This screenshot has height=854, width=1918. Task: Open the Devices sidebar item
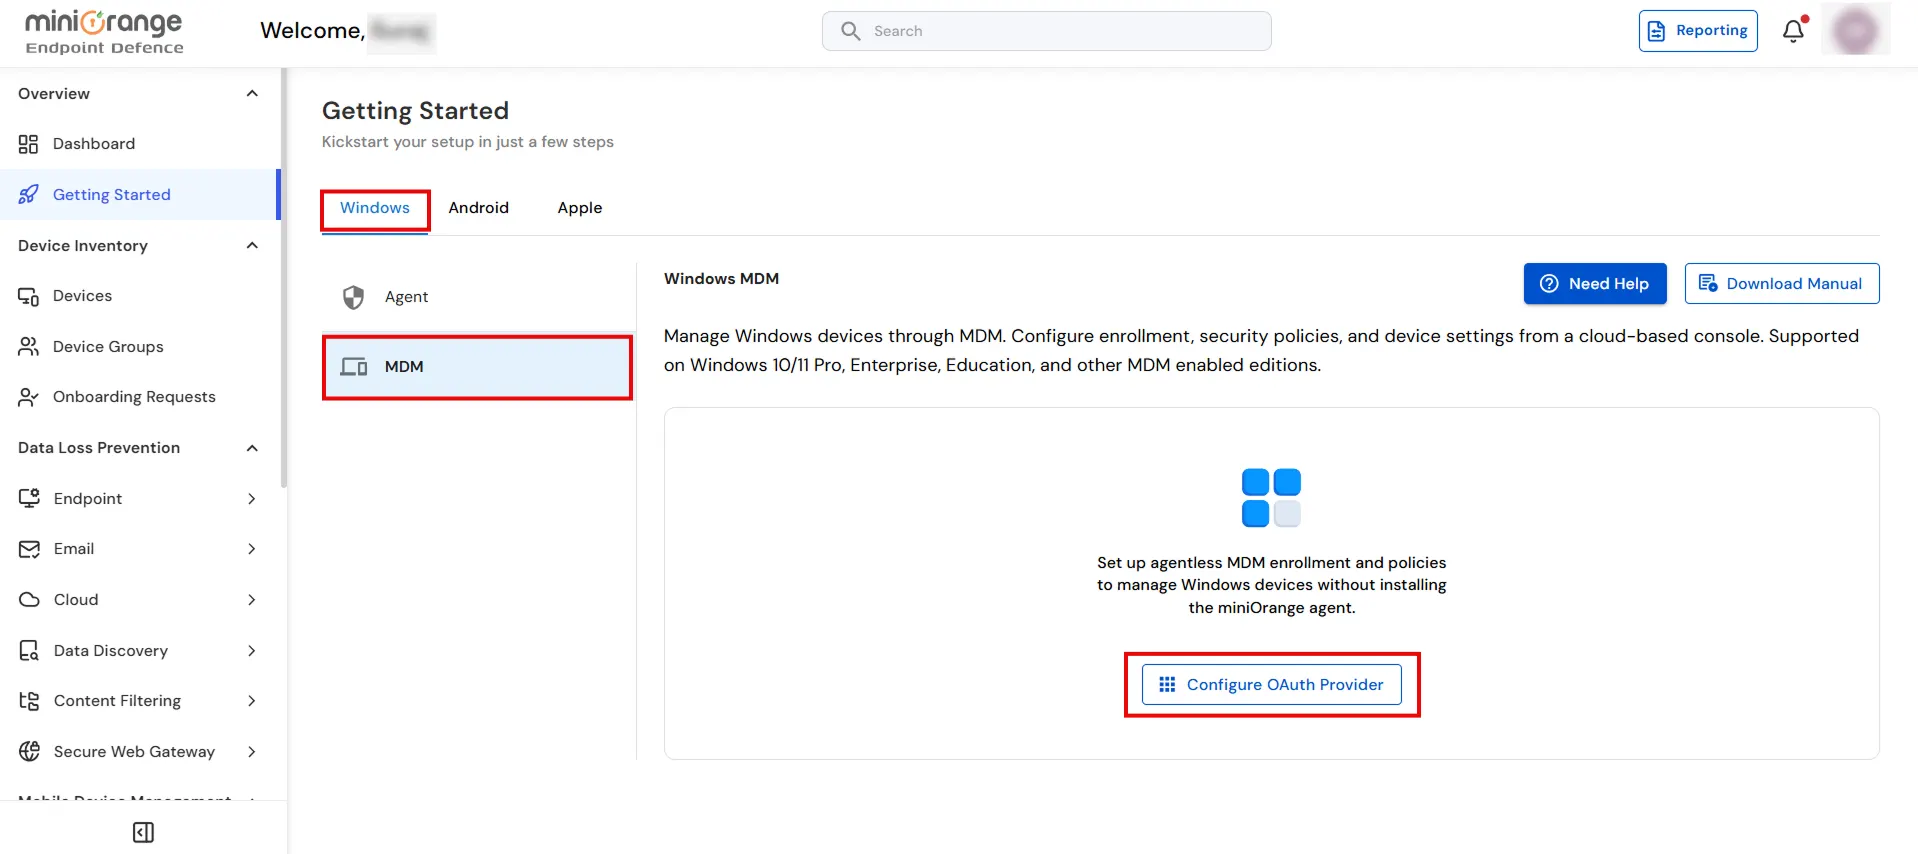pyautogui.click(x=140, y=296)
